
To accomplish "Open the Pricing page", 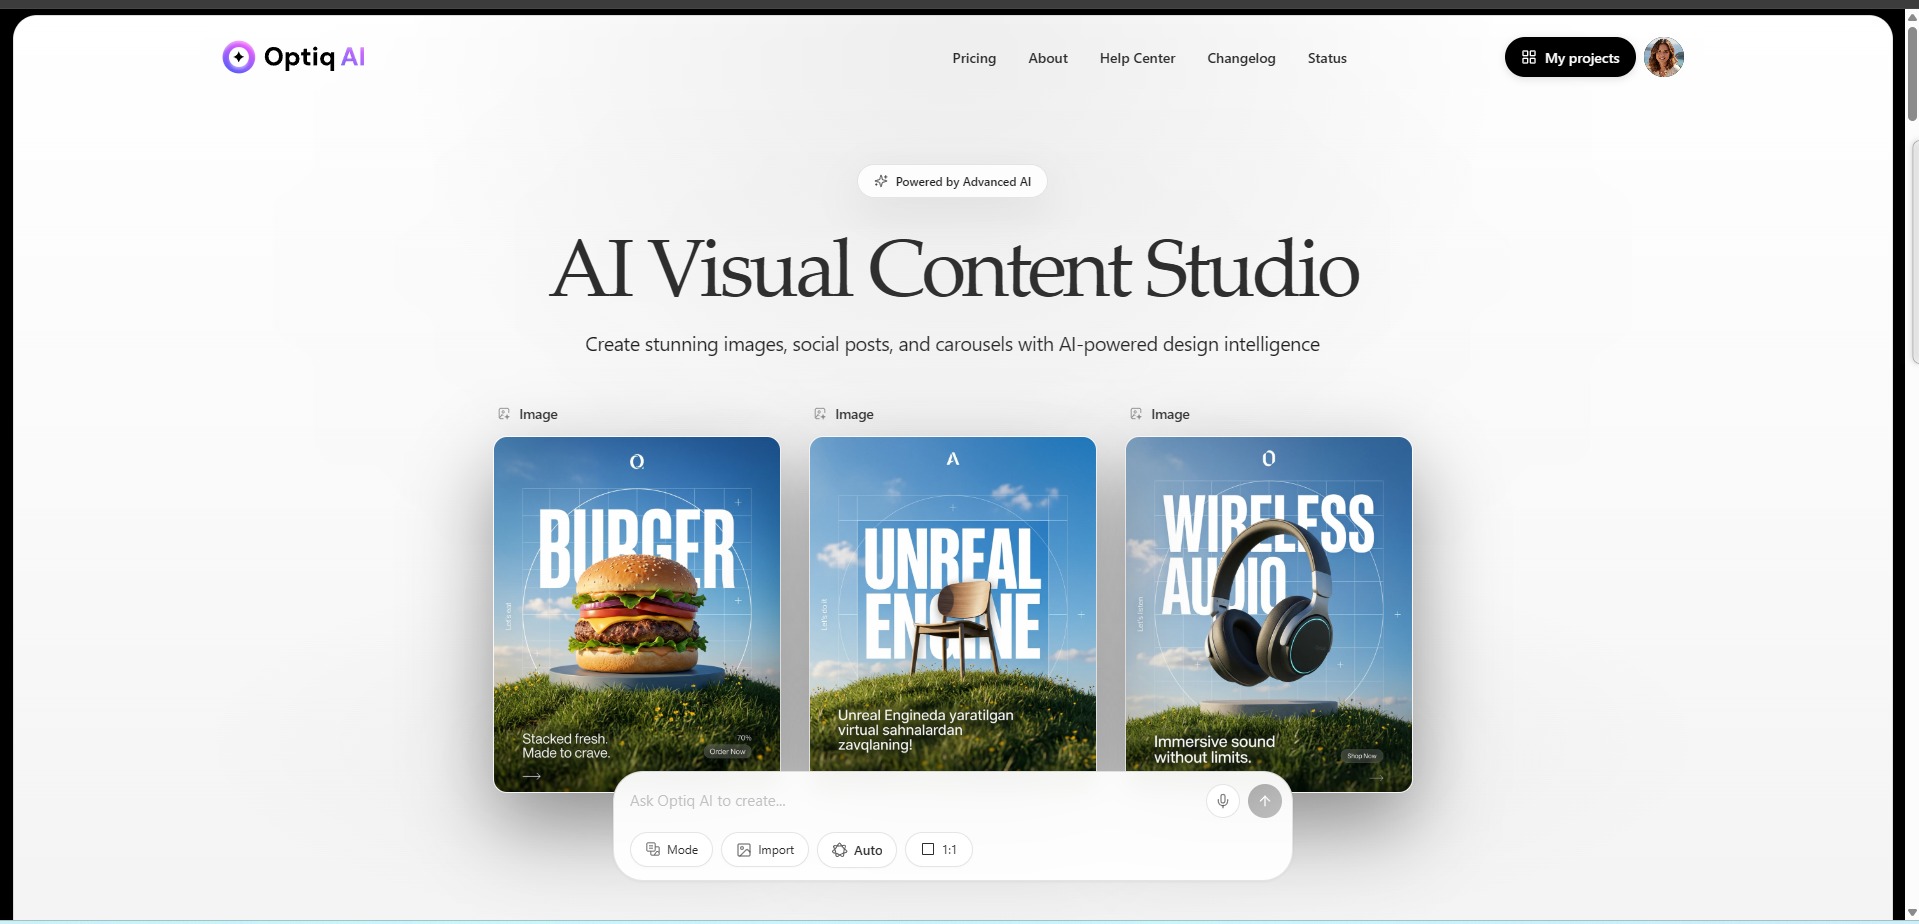I will click(x=974, y=58).
